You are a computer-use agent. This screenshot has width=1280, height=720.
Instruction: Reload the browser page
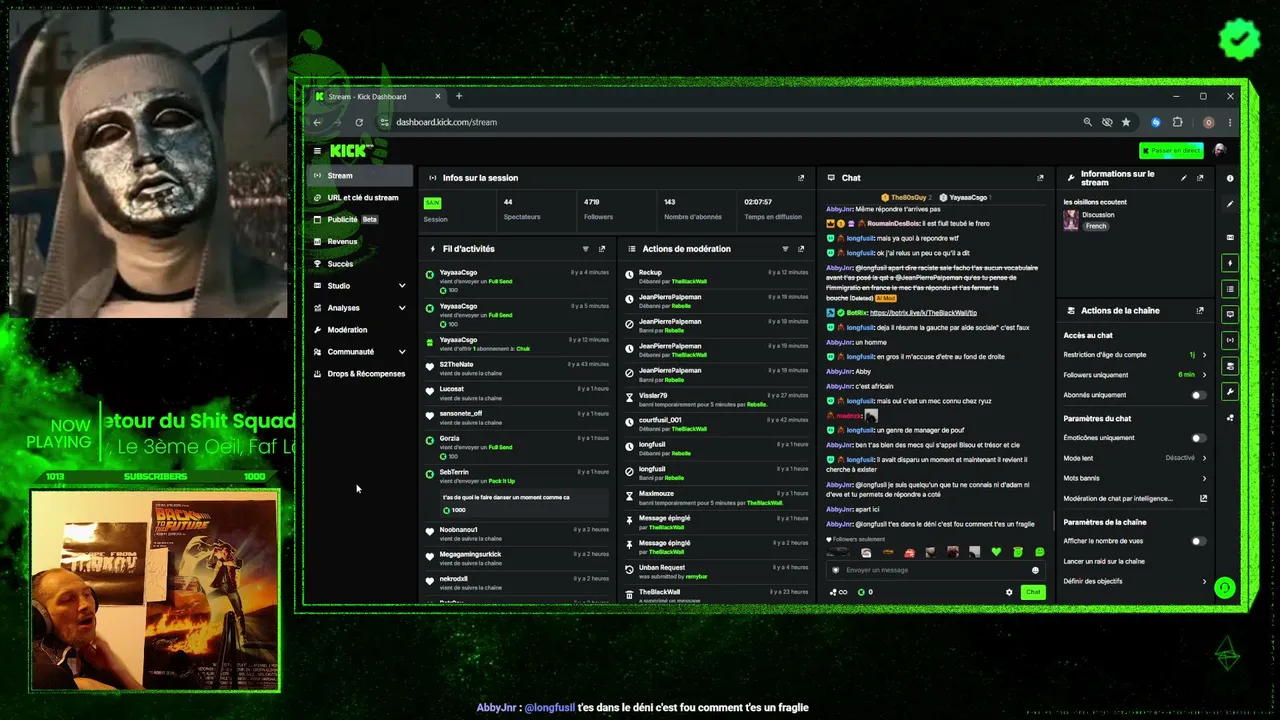tap(359, 122)
